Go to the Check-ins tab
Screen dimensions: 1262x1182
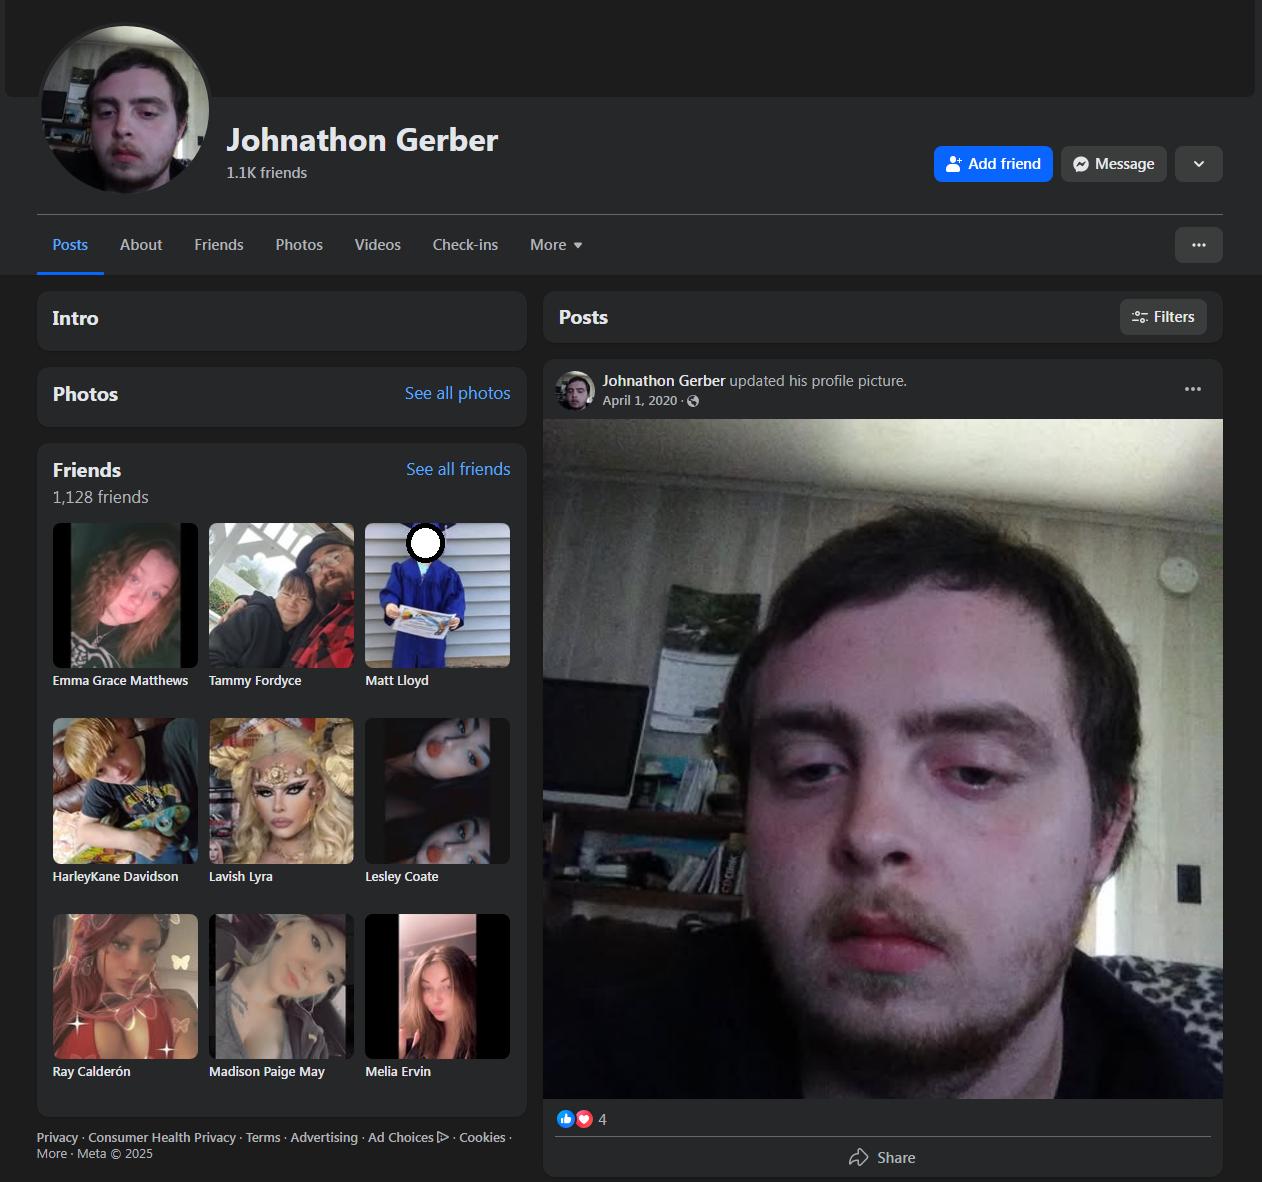[x=465, y=245]
